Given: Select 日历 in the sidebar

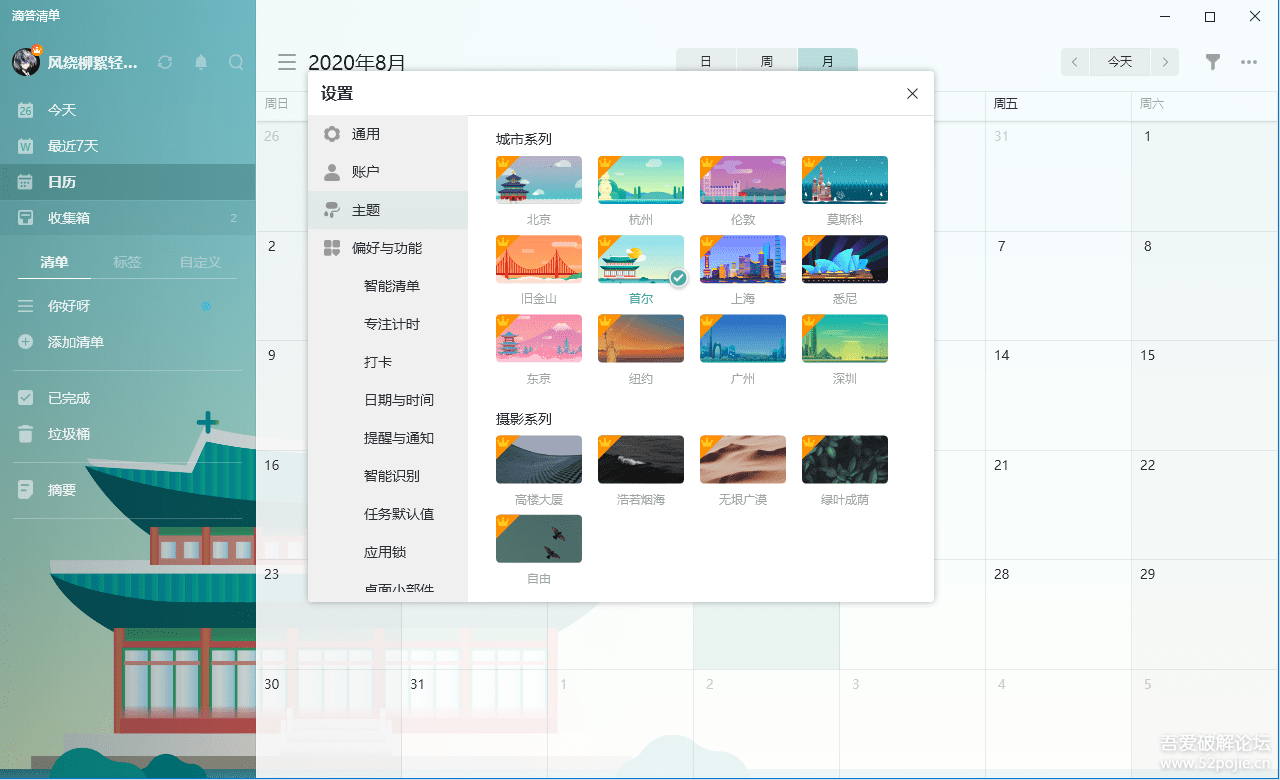Looking at the screenshot, I should point(127,182).
